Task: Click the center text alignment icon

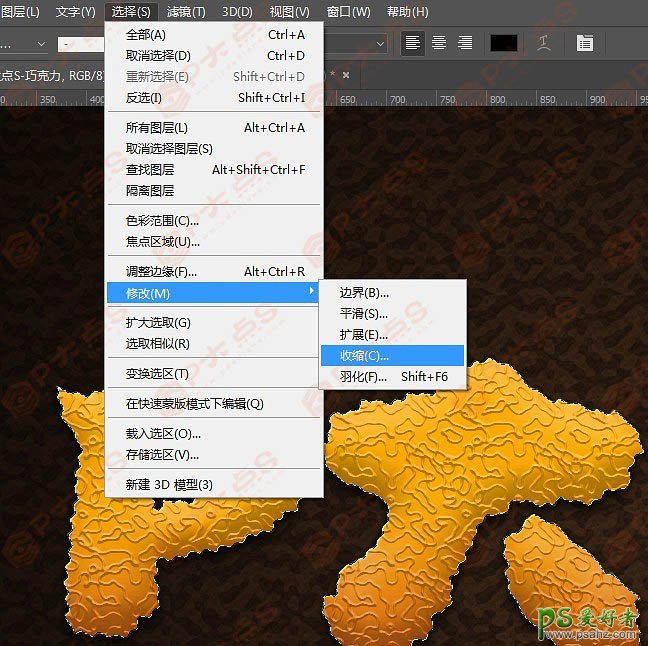Action: [438, 43]
